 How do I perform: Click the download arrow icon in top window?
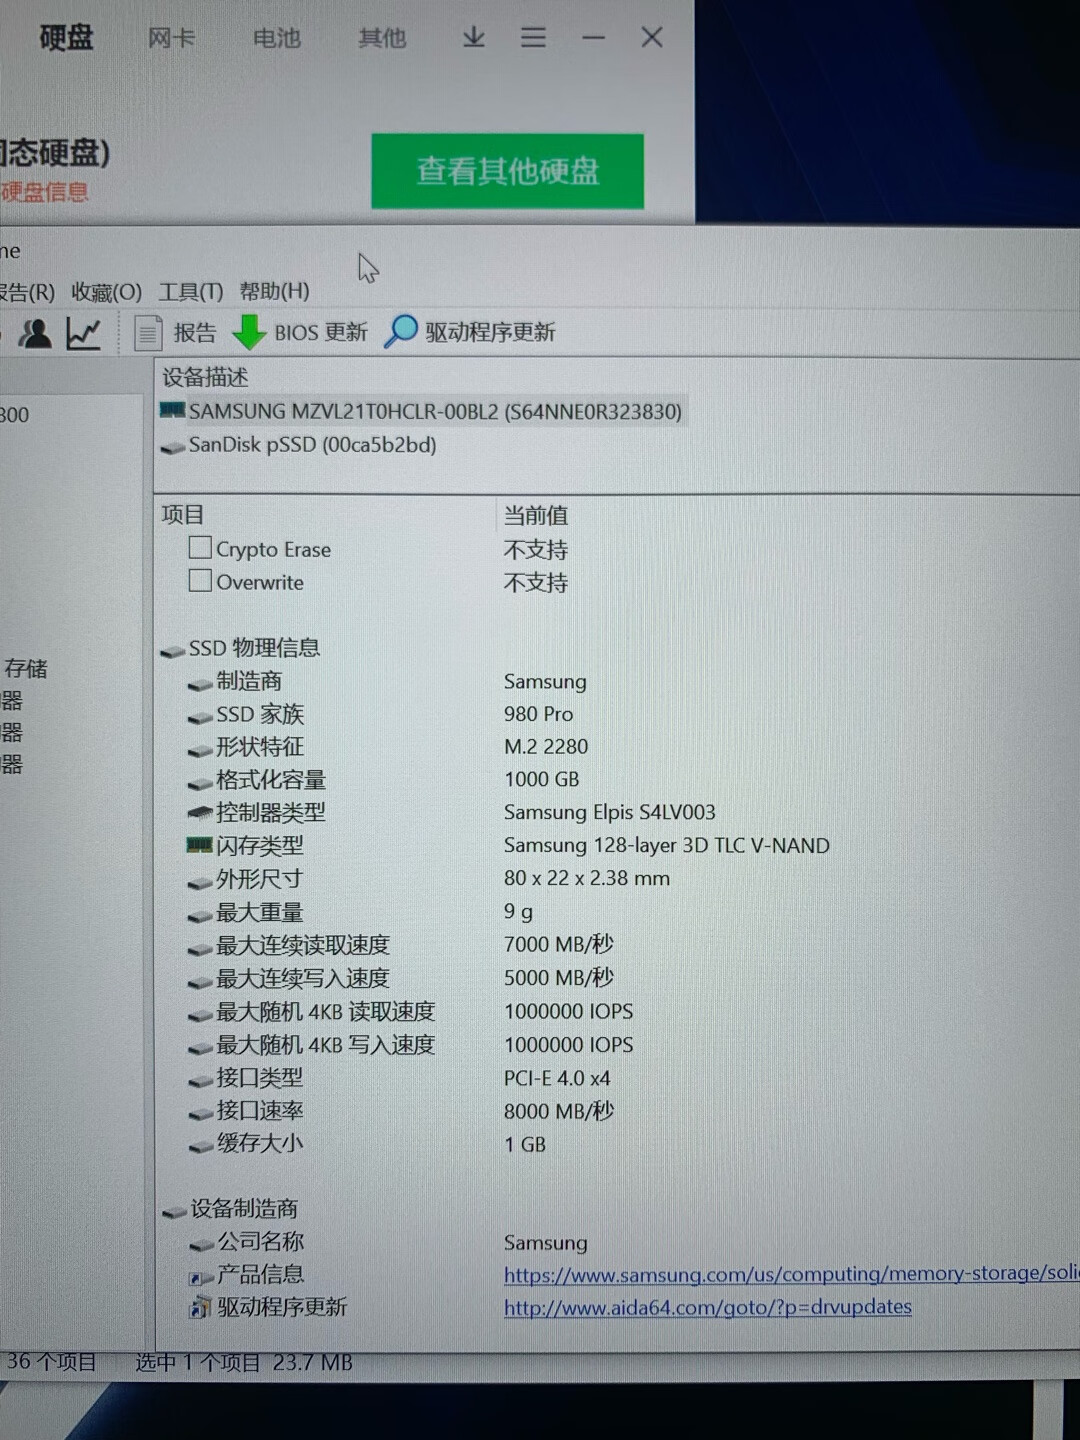[x=474, y=38]
